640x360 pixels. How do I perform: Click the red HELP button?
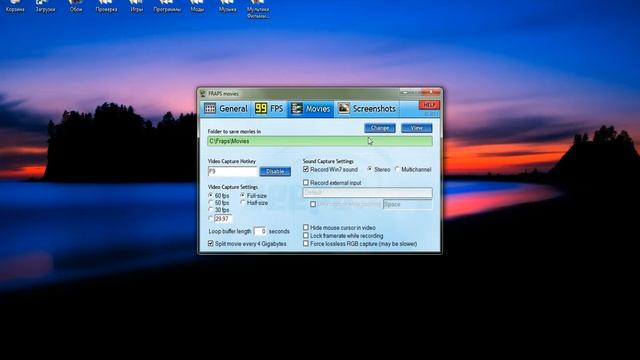(429, 105)
